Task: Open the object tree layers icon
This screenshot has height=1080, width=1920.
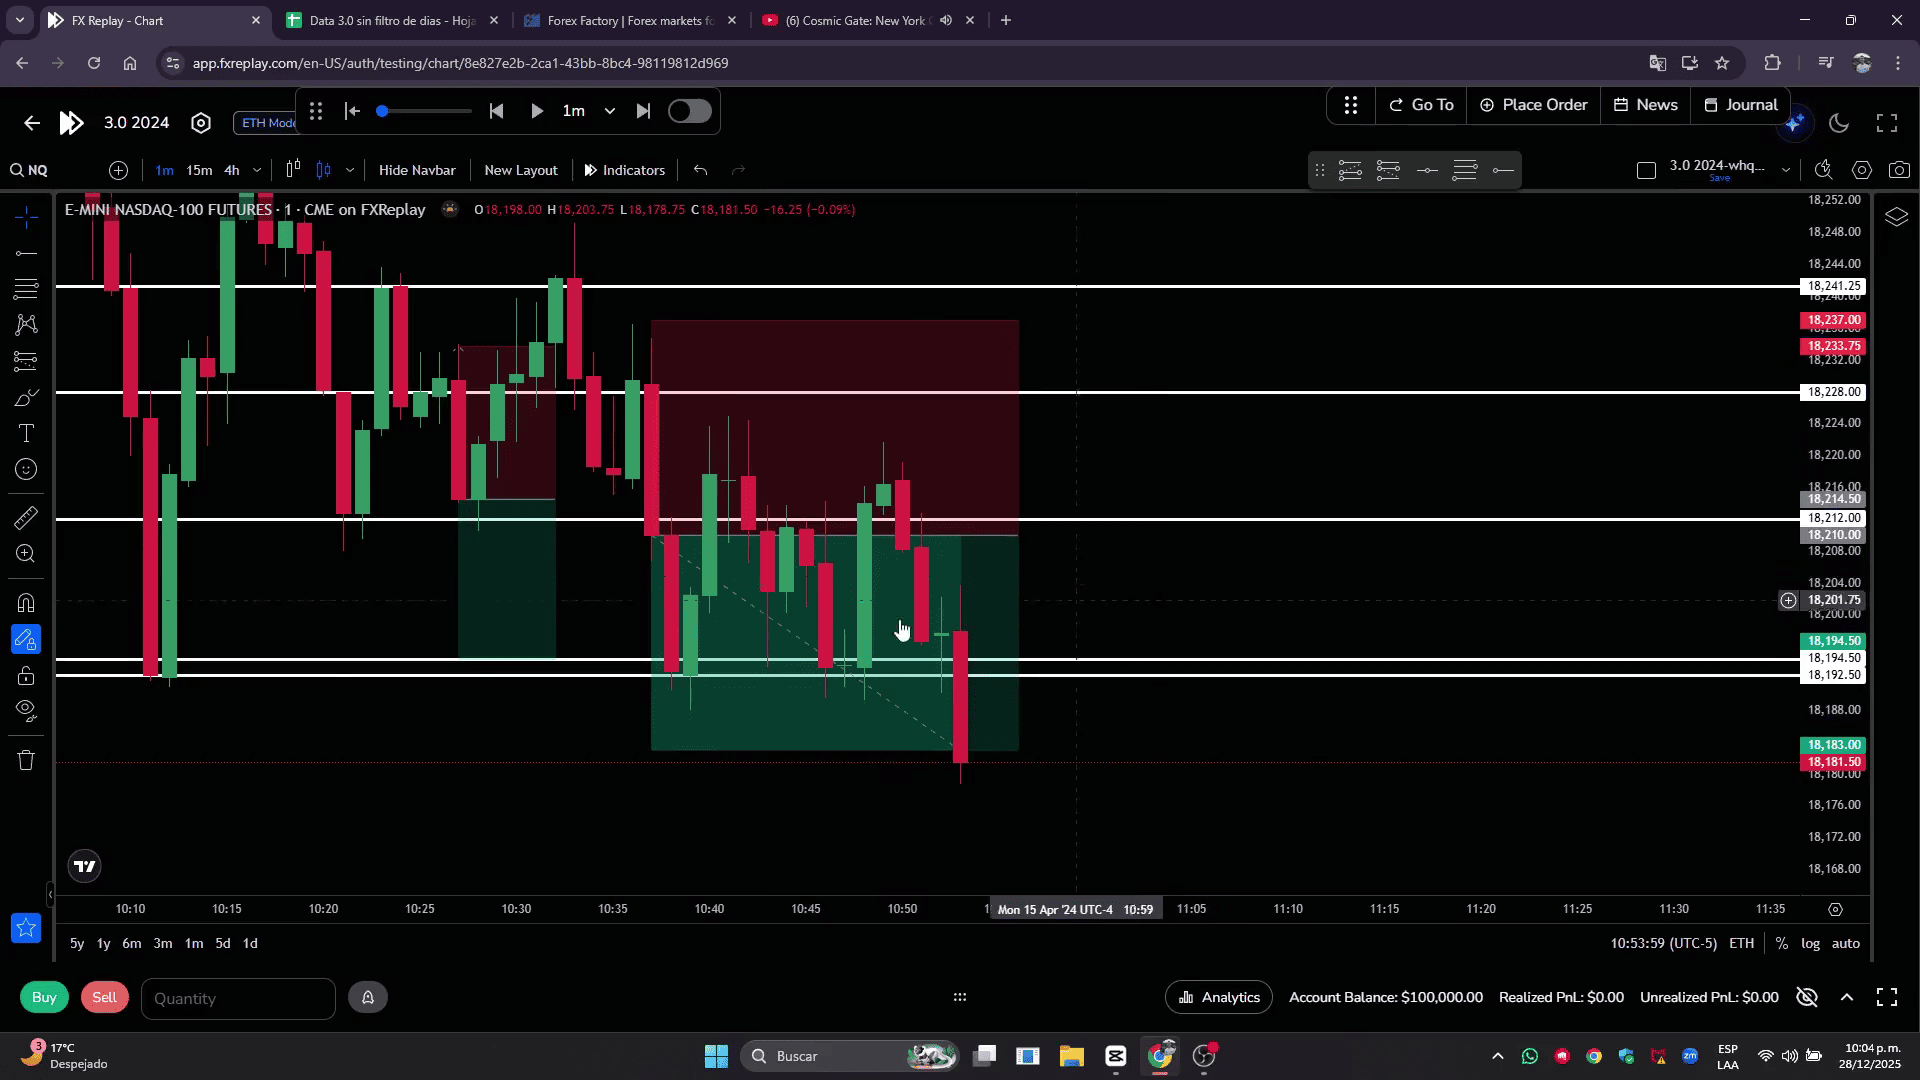Action: 1896,217
